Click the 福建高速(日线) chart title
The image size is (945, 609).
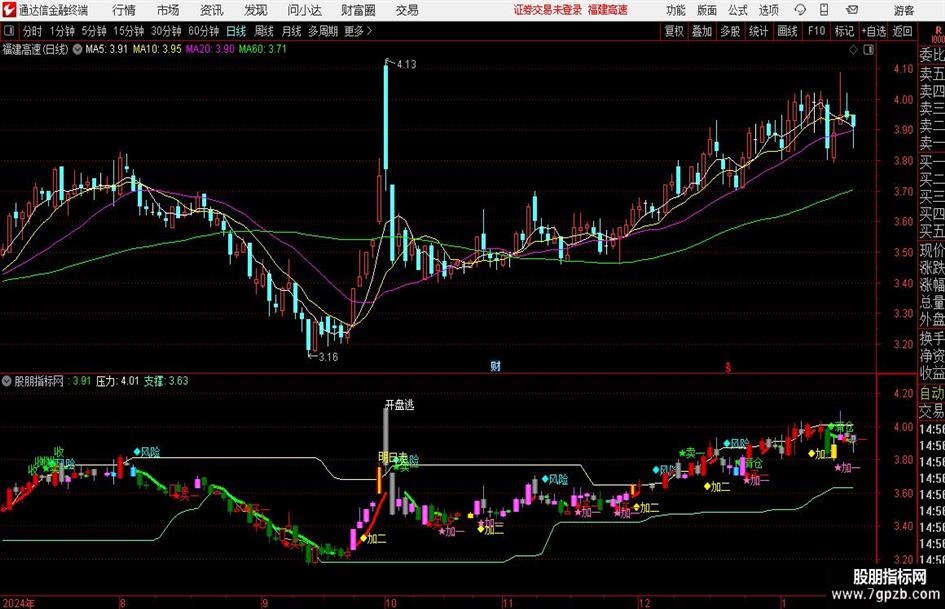36,49
